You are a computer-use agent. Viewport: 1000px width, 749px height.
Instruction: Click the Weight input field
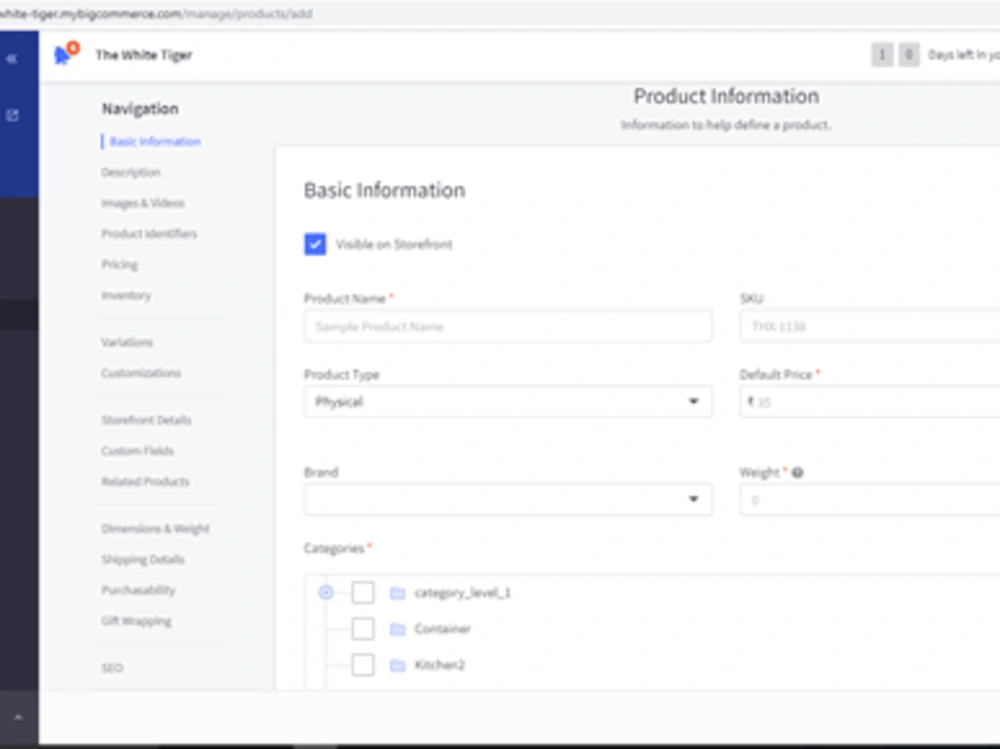click(x=870, y=500)
